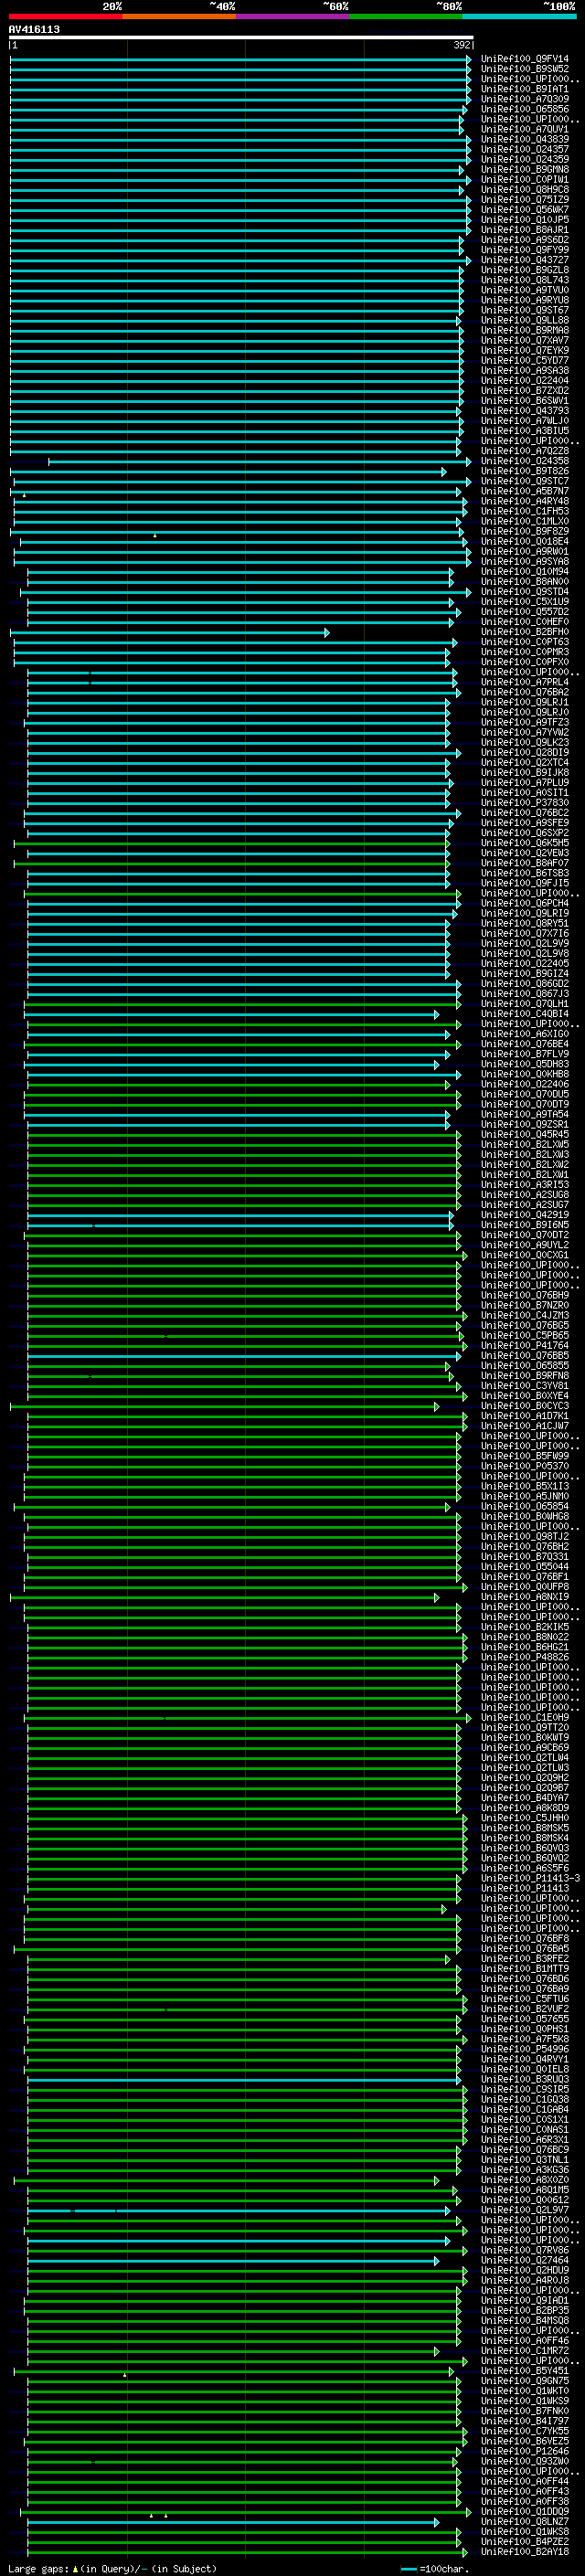
Task: Select the AV416113 query sequence label
Action: pyautogui.click(x=34, y=29)
